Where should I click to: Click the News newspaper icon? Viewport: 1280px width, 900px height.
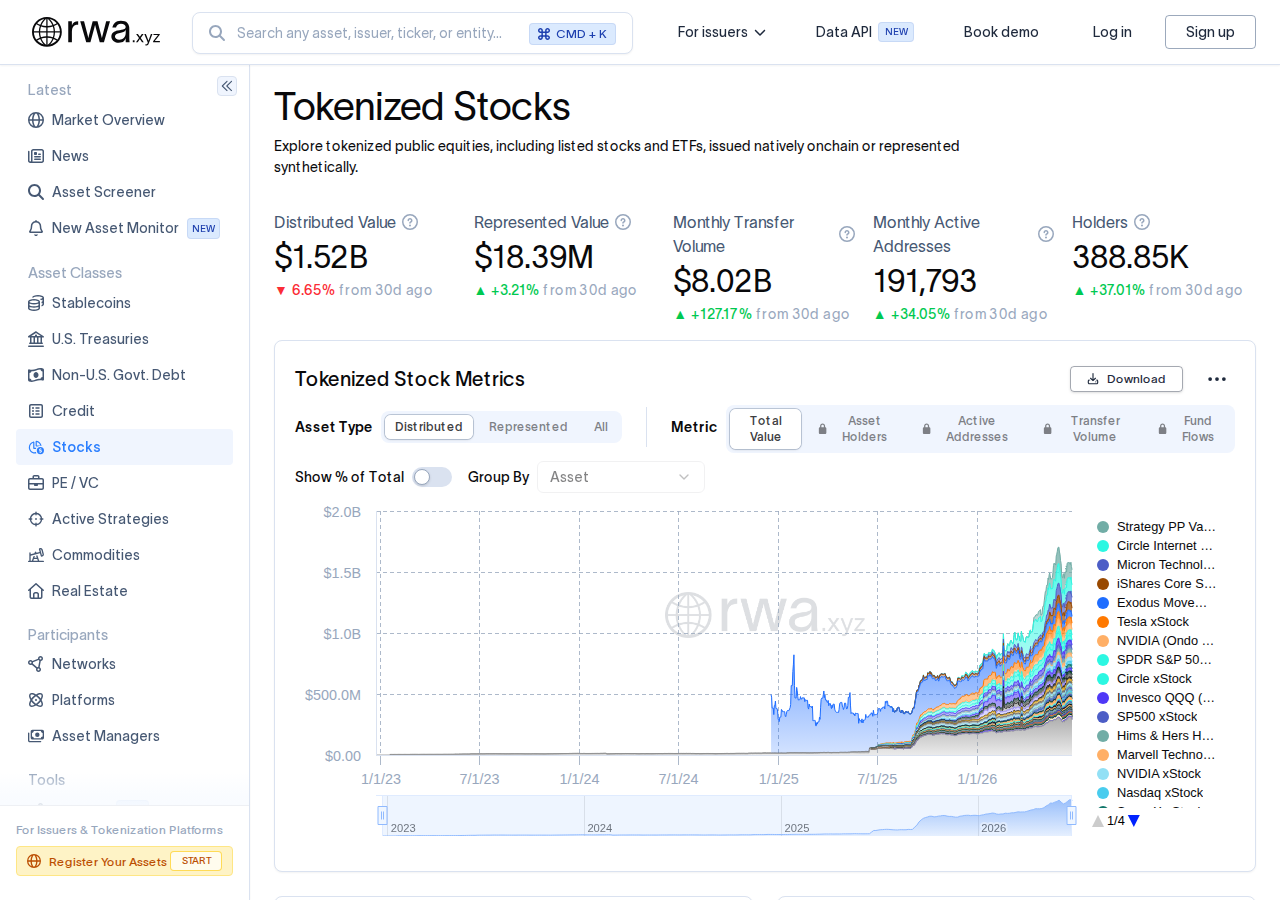tap(36, 156)
